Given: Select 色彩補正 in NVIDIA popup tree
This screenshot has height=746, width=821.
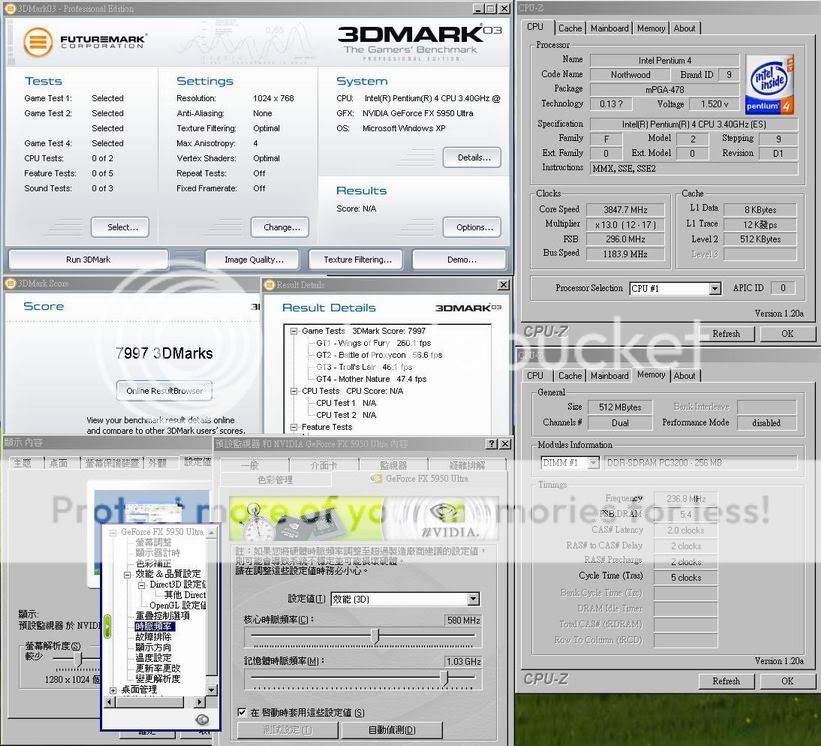Looking at the screenshot, I should (153, 563).
